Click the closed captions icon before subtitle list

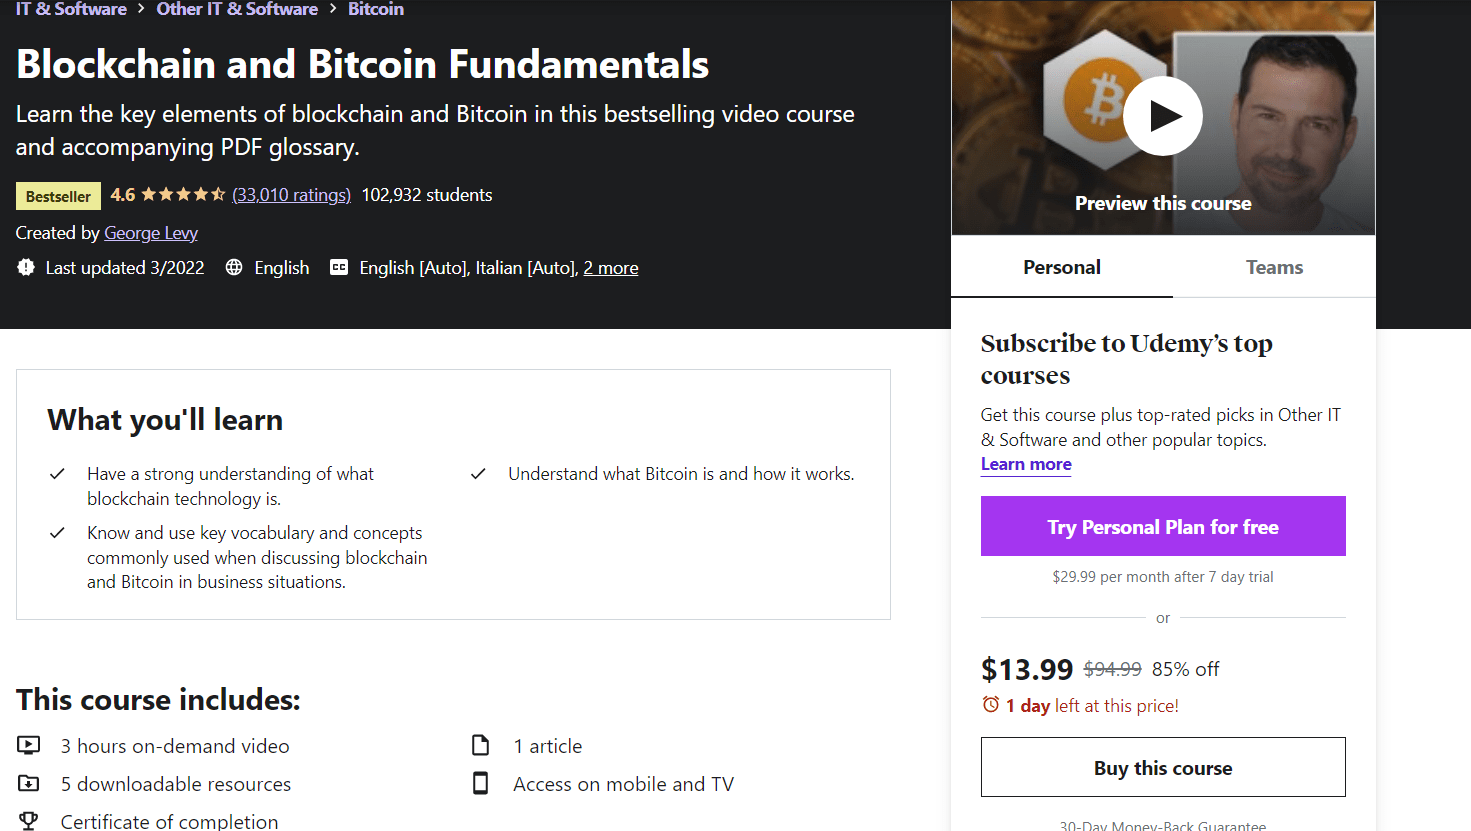[x=338, y=267]
